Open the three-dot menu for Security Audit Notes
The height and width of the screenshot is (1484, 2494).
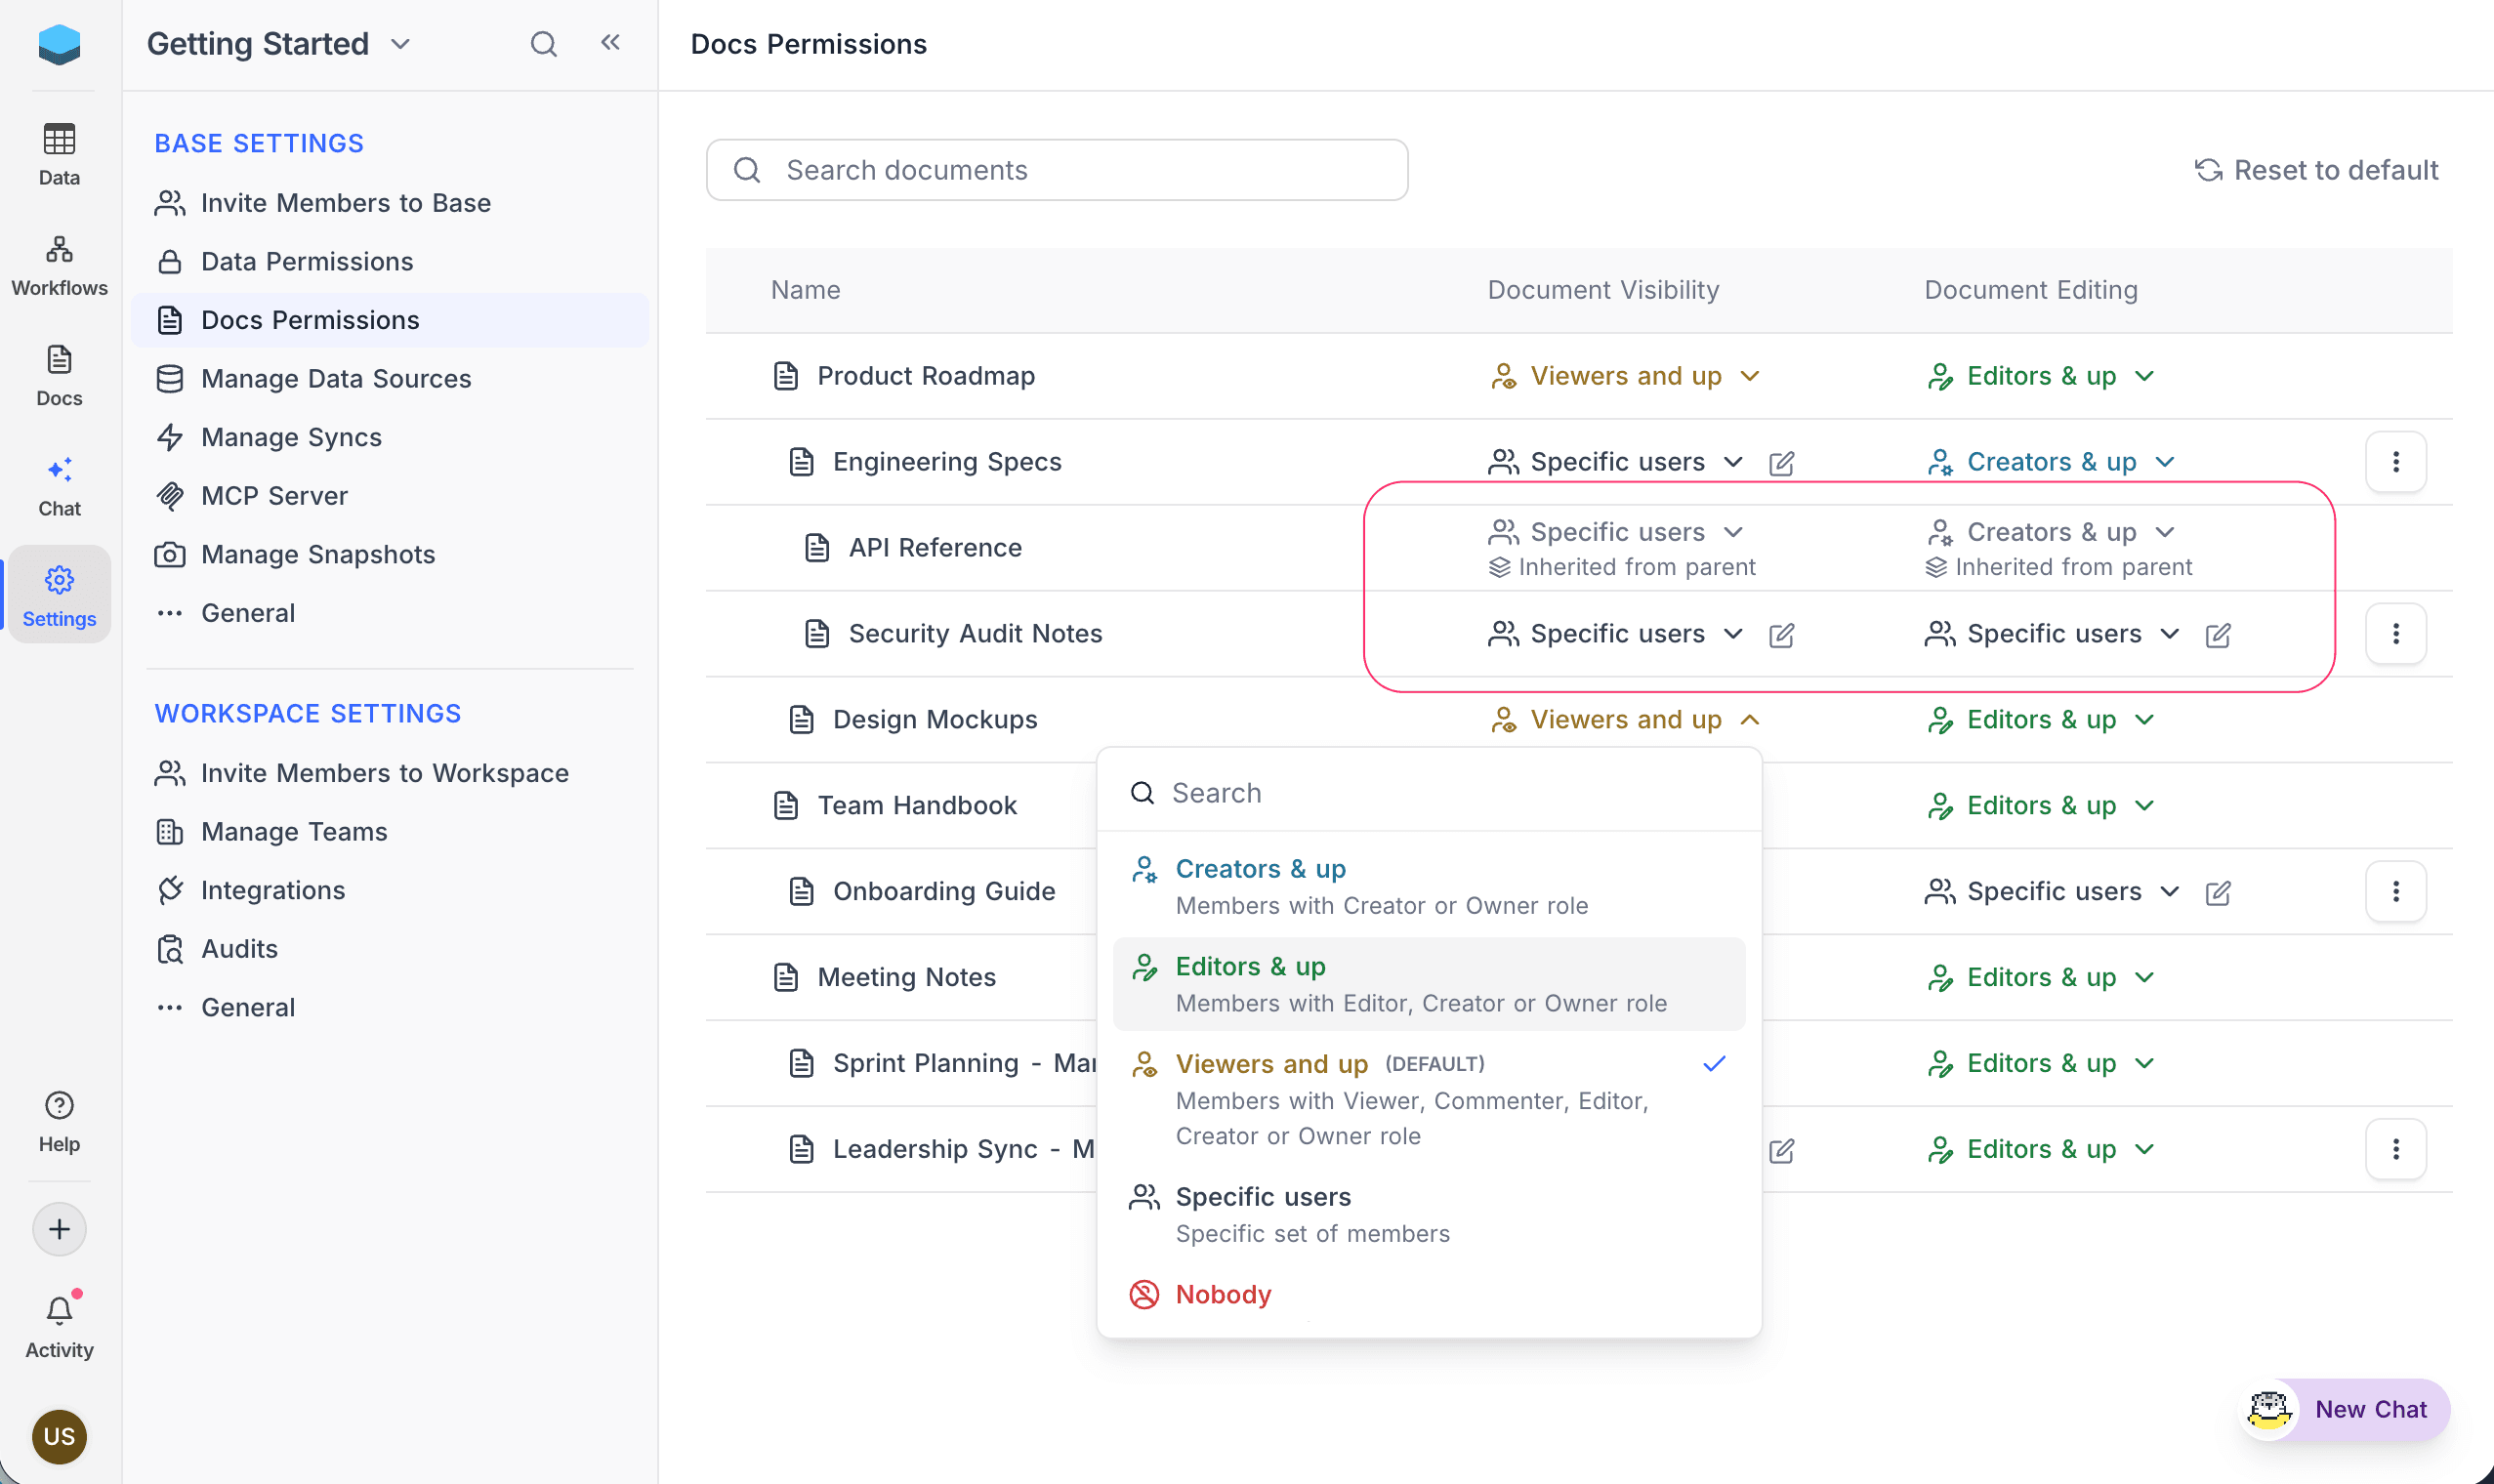[2394, 633]
